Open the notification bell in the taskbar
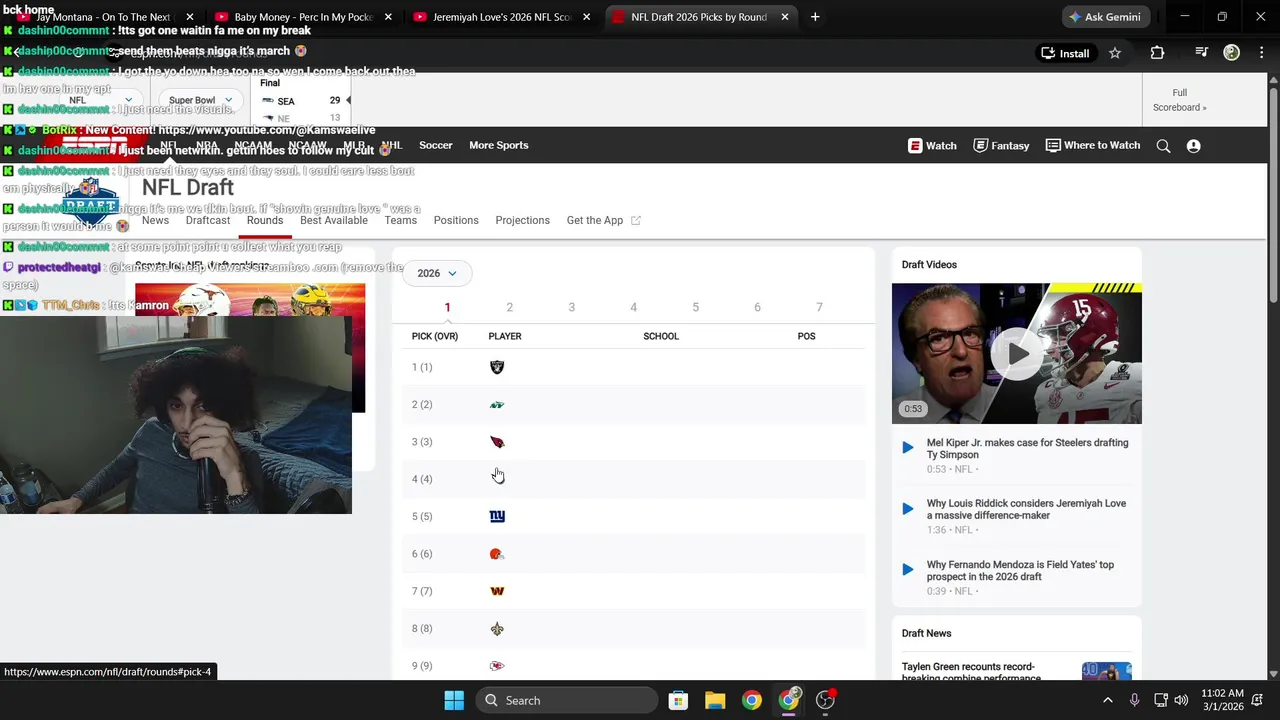 click(1257, 700)
